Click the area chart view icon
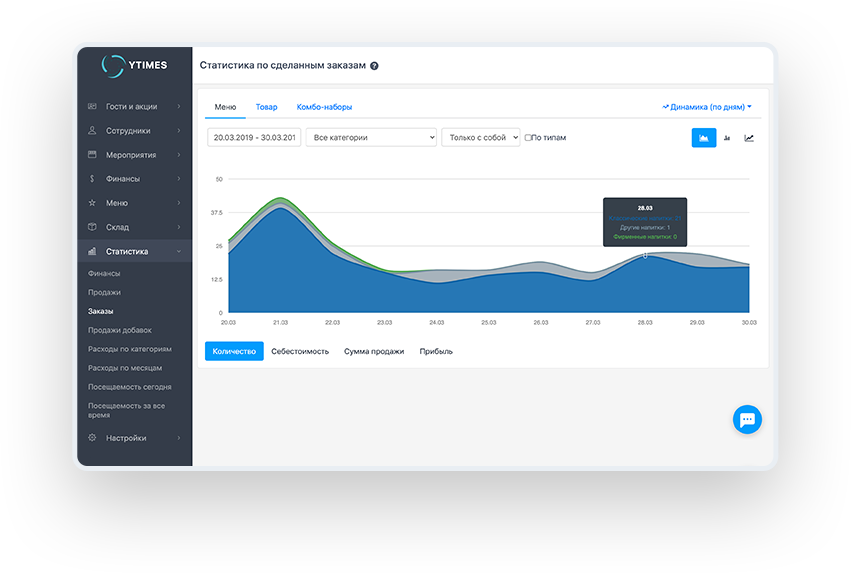The height and width of the screenshot is (573, 851). click(704, 138)
